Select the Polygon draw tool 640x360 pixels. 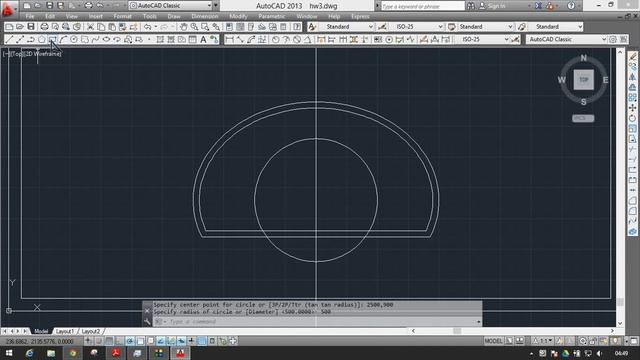click(41, 39)
